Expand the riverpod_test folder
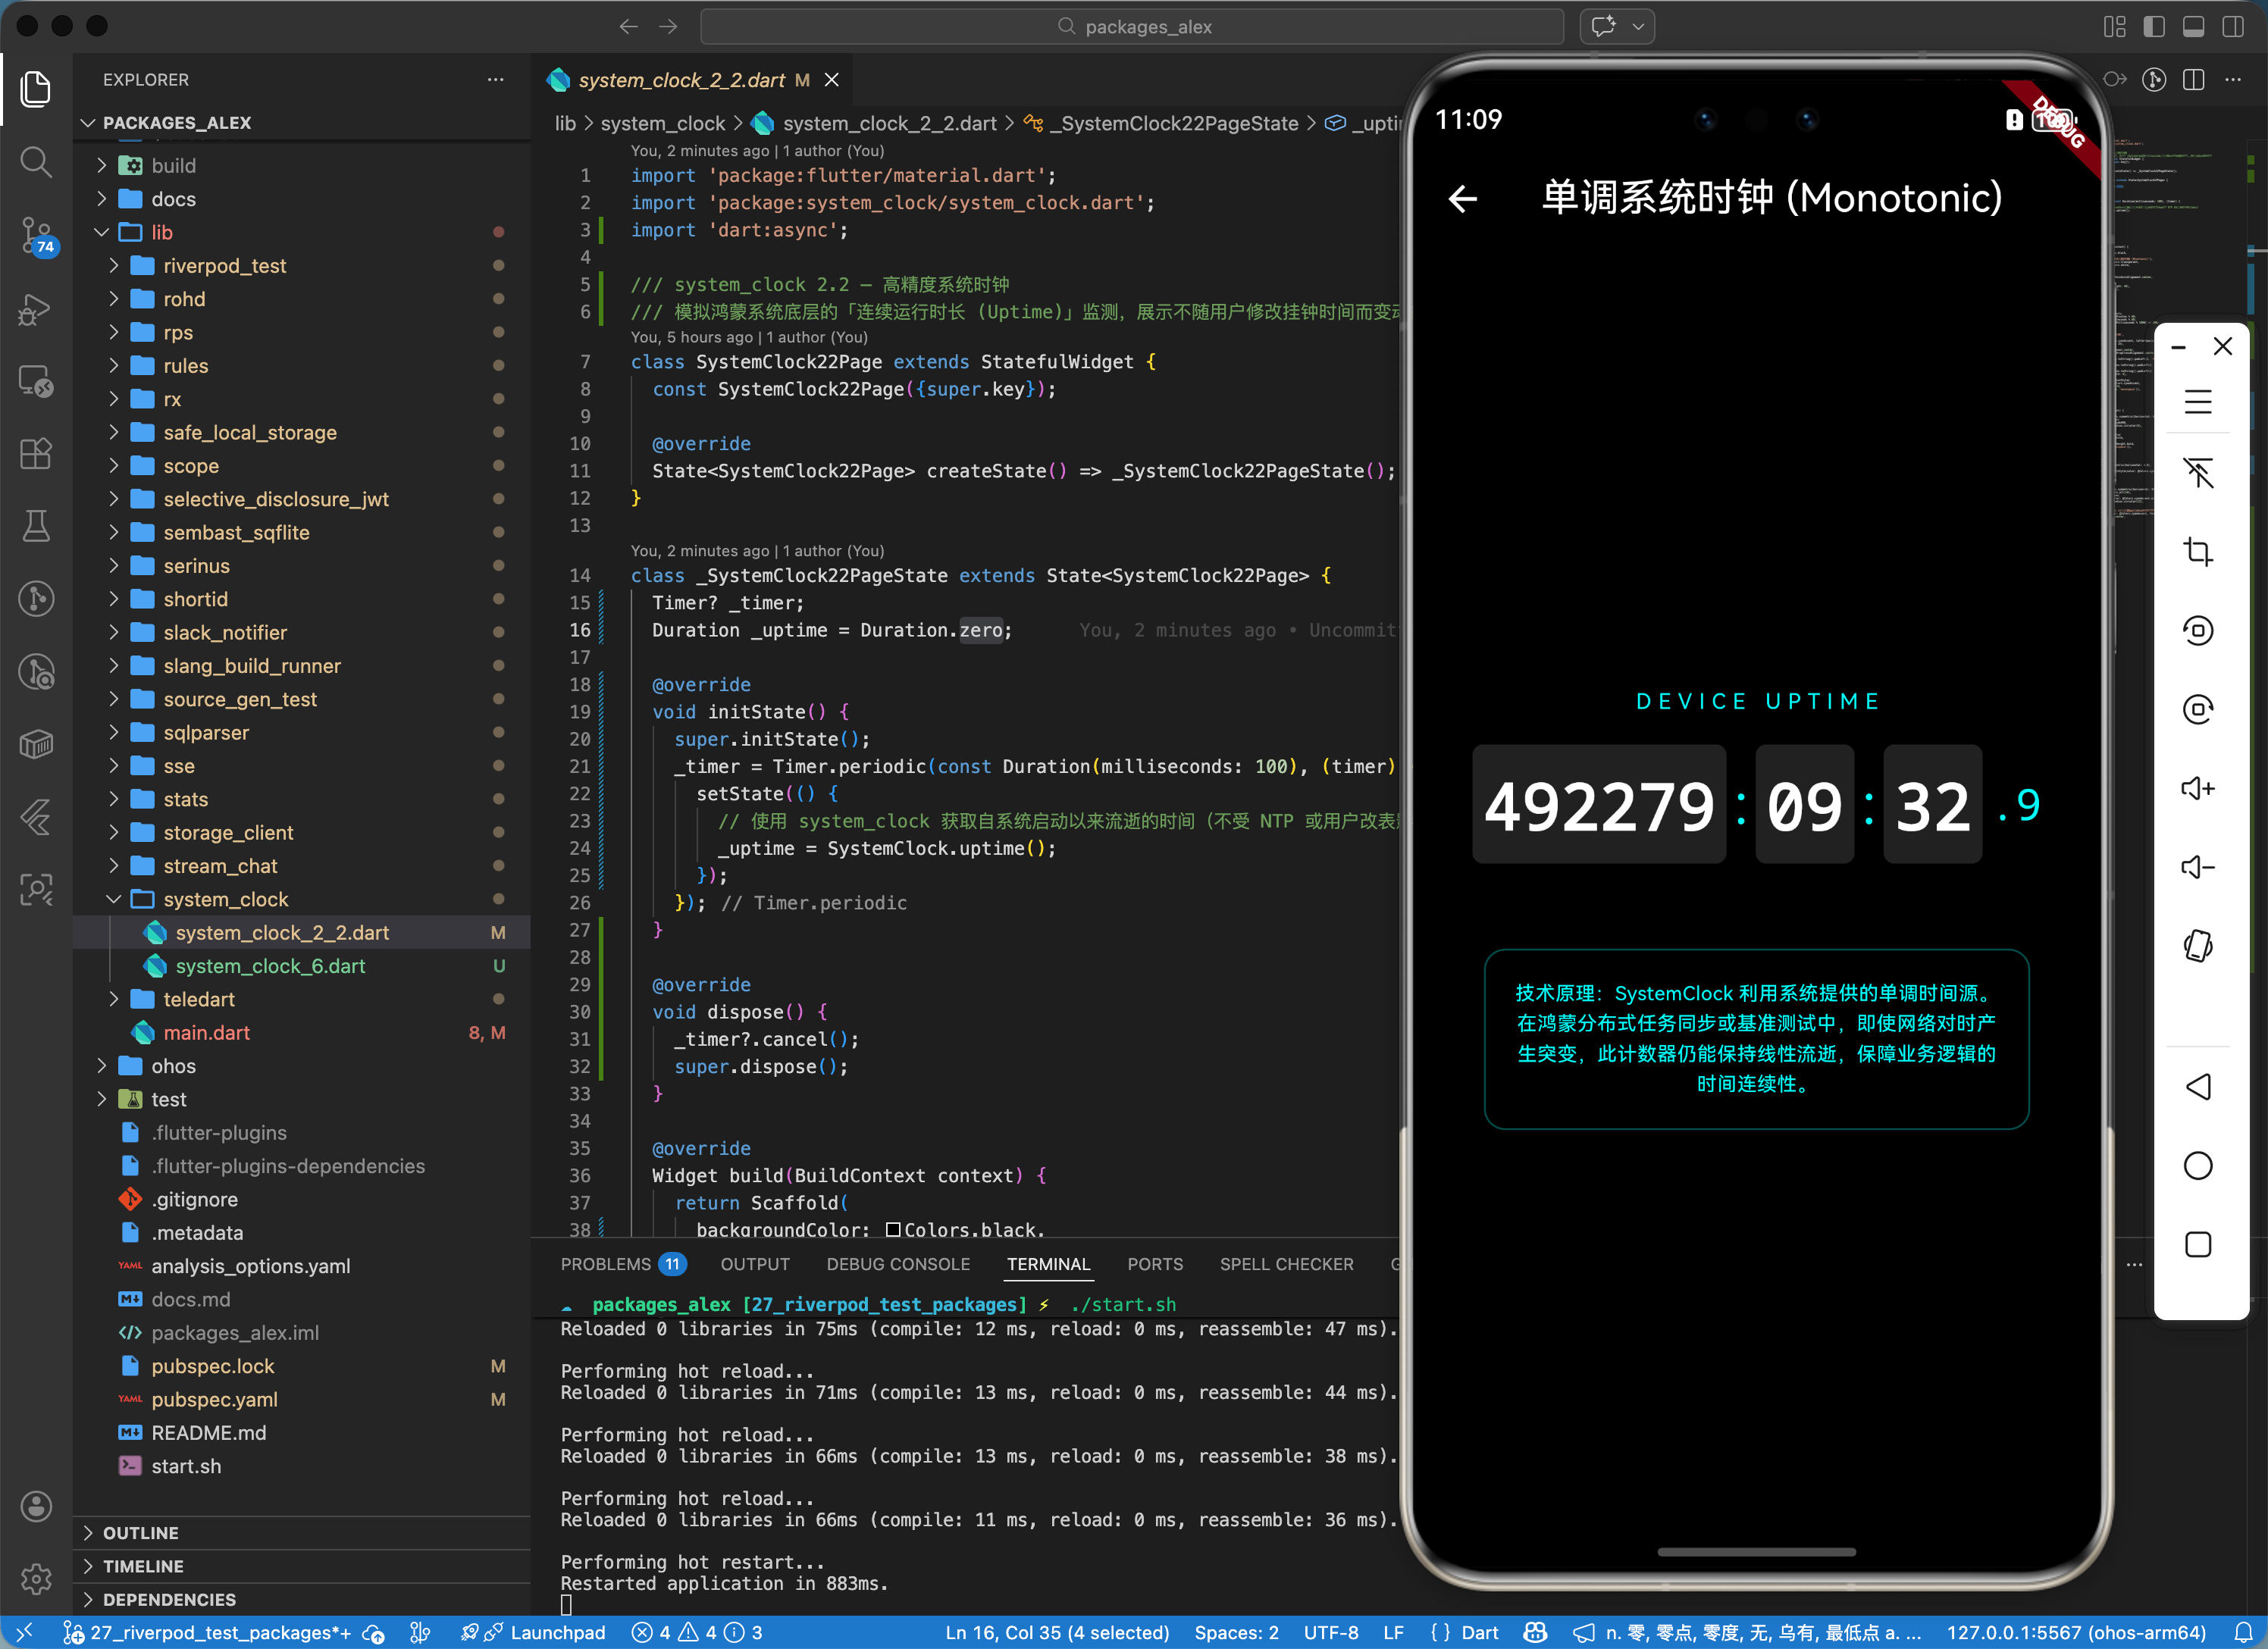The image size is (2268, 1649). click(224, 266)
